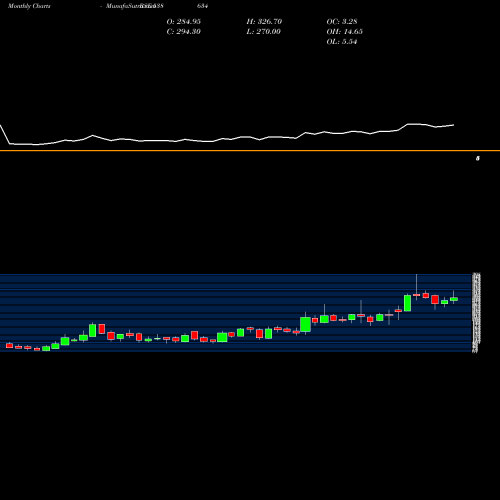Click the overlapped MunafaSutra header label
The width and height of the screenshot is (500, 500).
point(134,6)
